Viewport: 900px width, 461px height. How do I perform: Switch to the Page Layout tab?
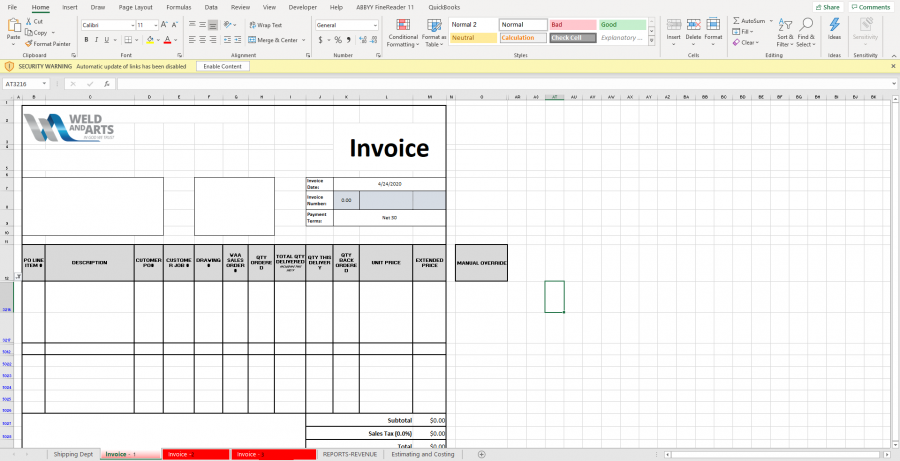[135, 7]
